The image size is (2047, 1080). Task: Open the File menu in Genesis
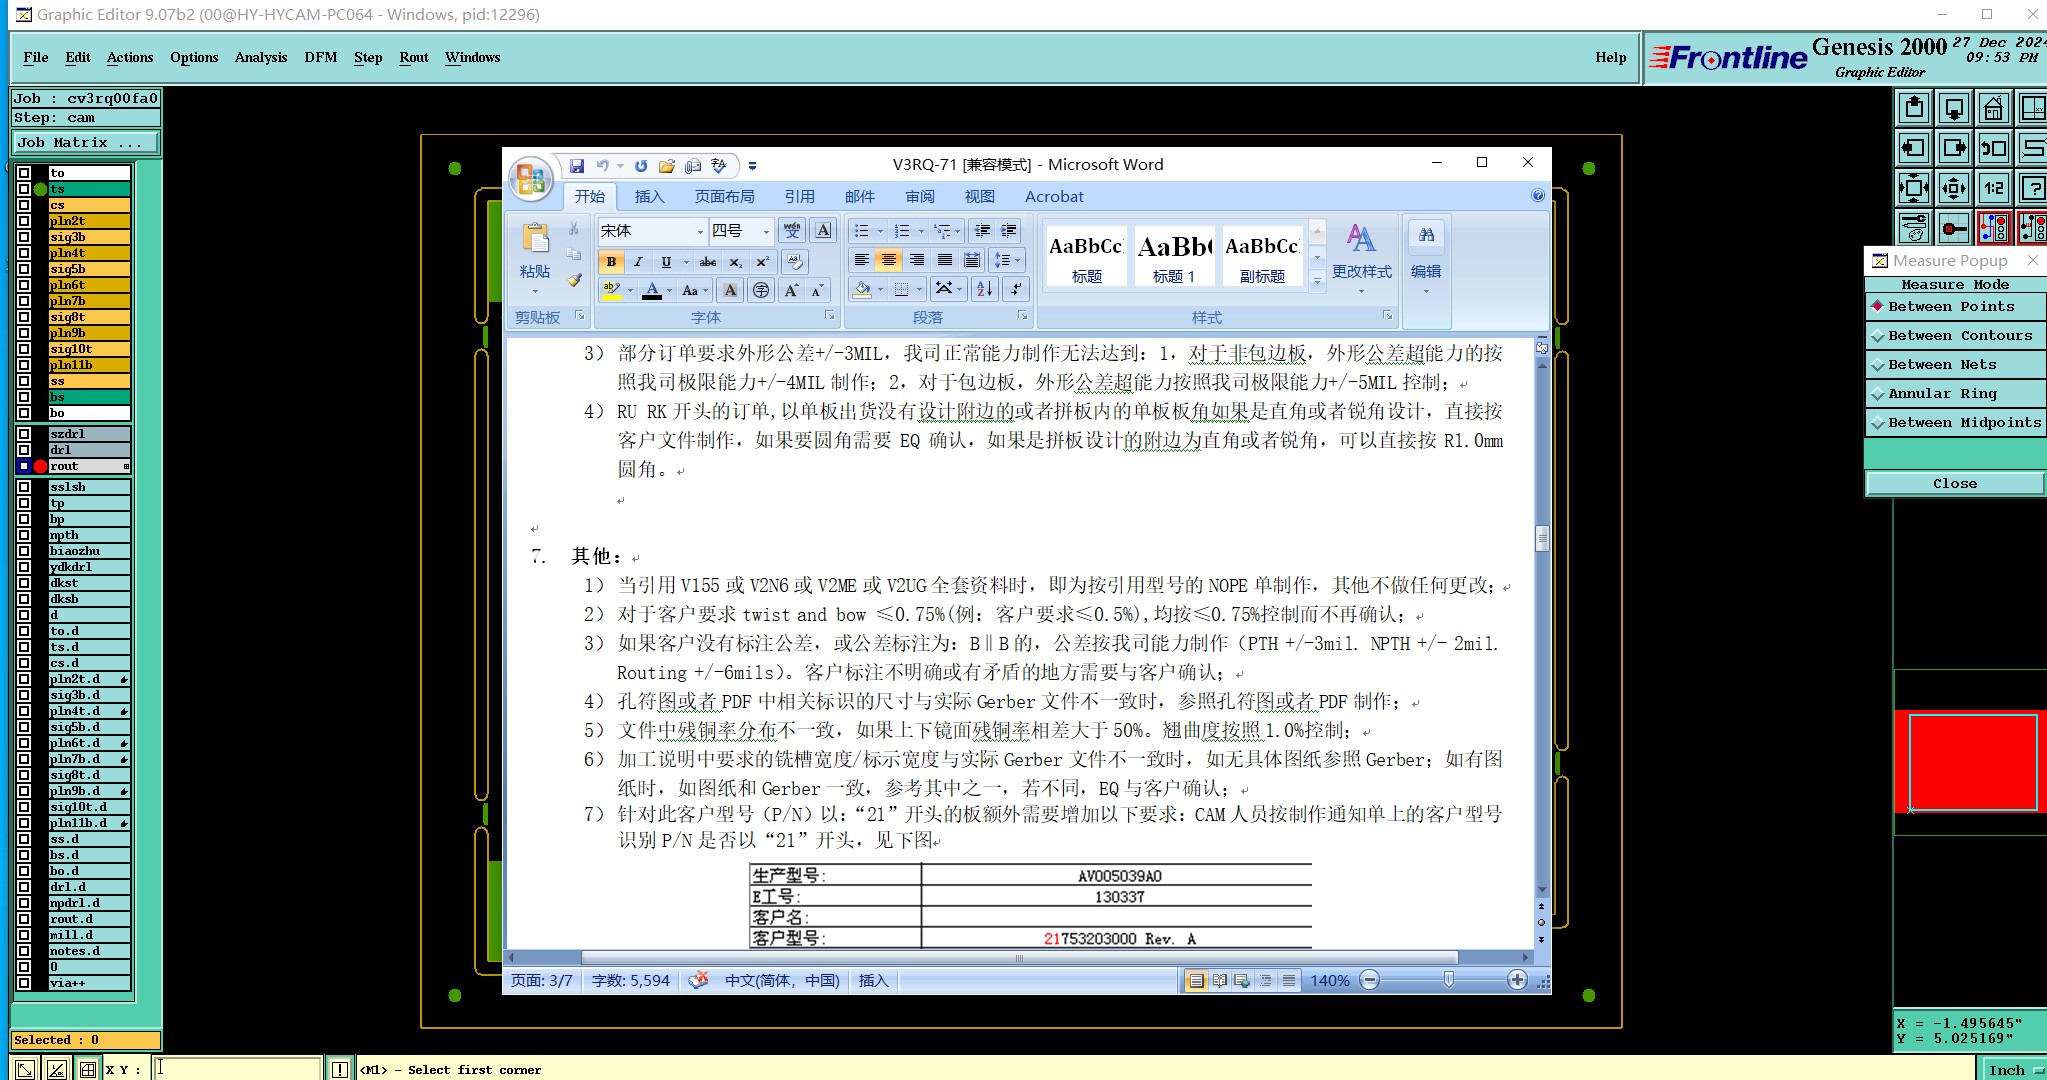[x=35, y=57]
